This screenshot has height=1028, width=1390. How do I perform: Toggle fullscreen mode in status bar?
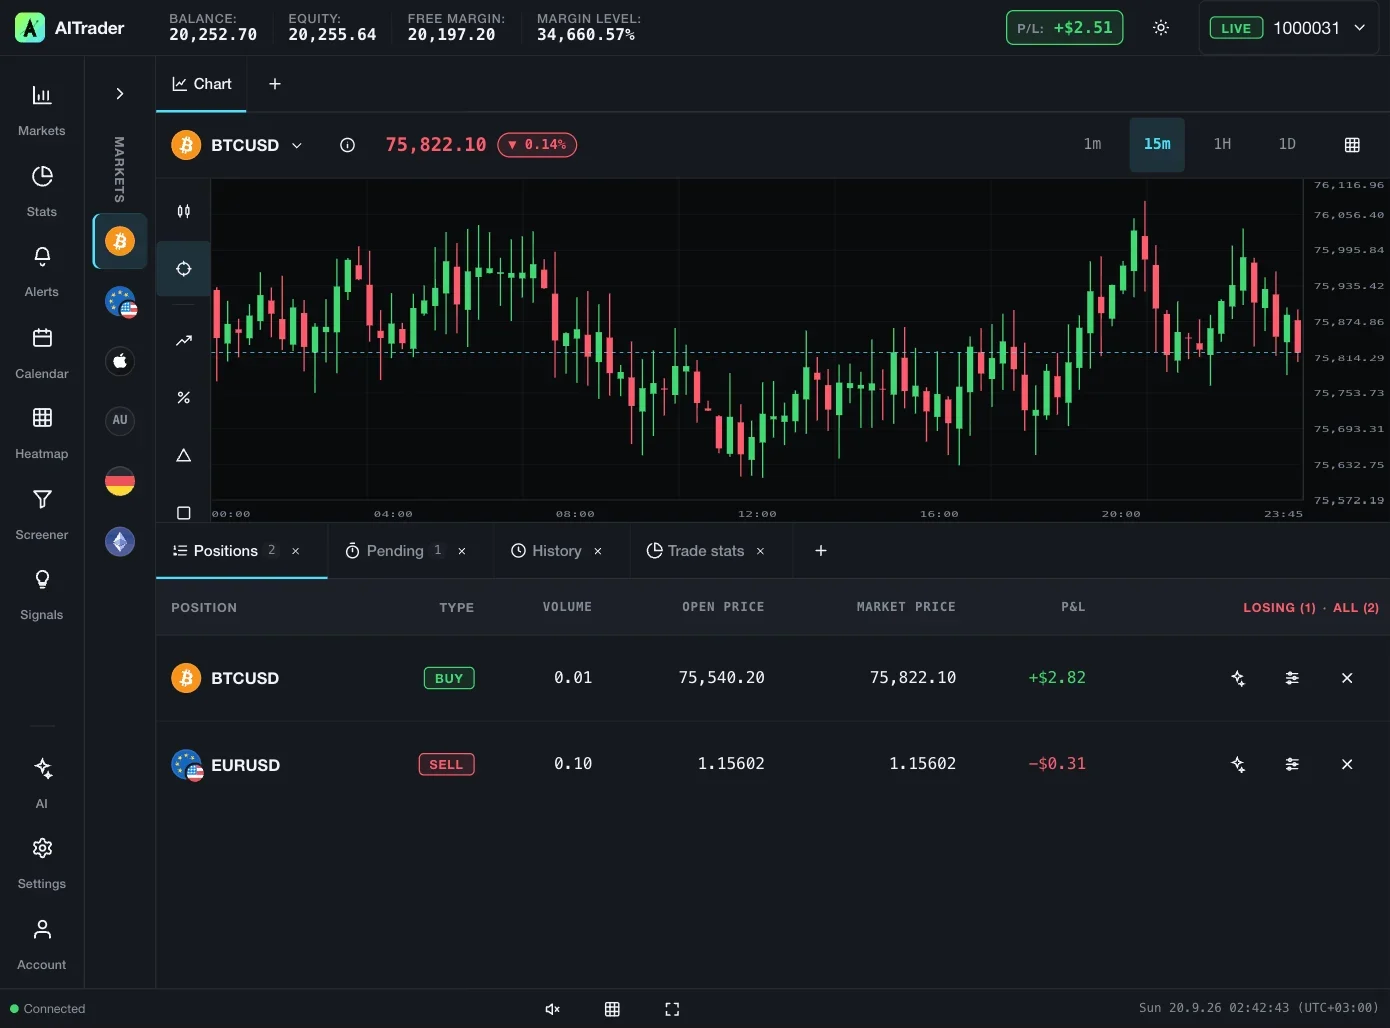coord(672,1009)
